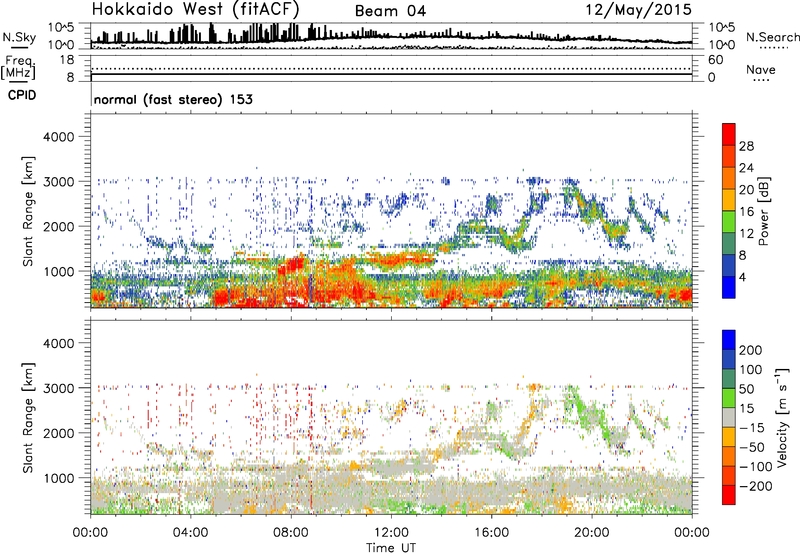Click the Velocity [m s-1] colorbar title
The width and height of the screenshot is (800, 554).
tap(782, 417)
